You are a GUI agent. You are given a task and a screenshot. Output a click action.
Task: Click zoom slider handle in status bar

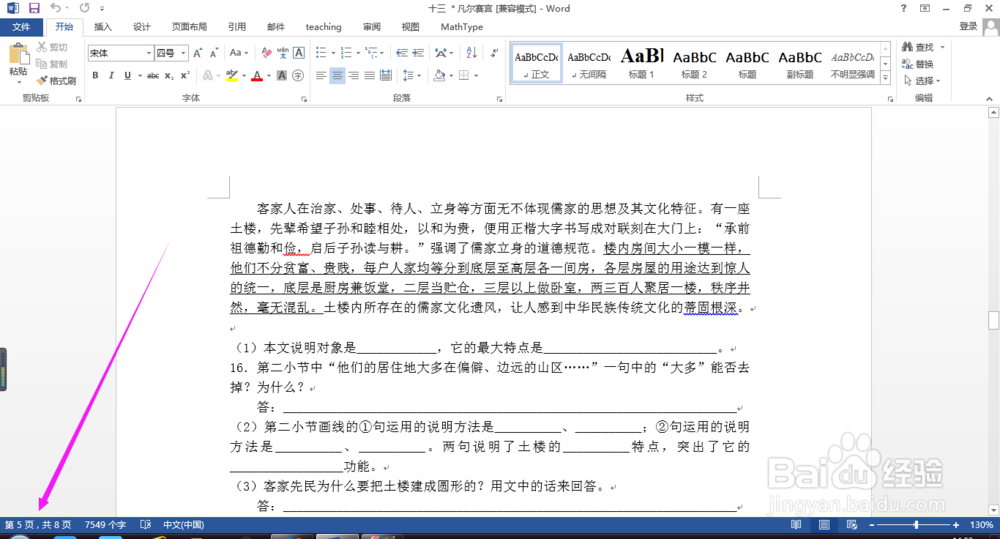click(x=916, y=524)
